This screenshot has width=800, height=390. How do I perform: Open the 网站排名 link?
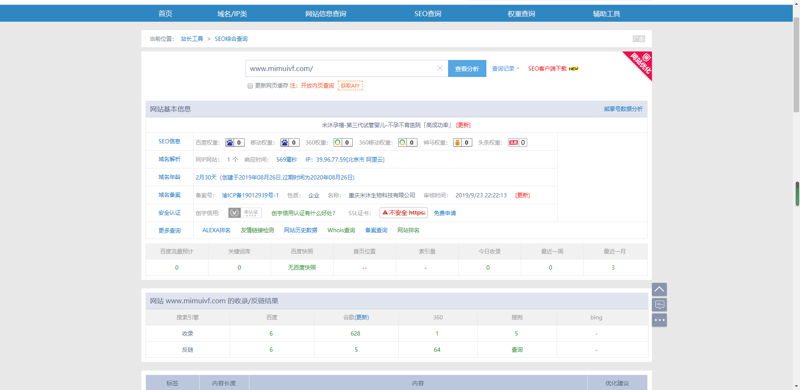pos(408,230)
